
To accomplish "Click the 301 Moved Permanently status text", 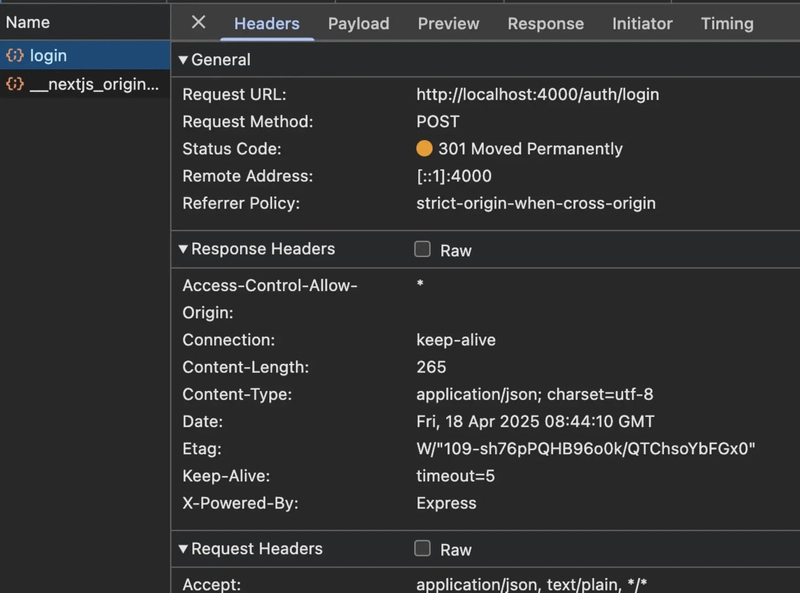I will 531,149.
